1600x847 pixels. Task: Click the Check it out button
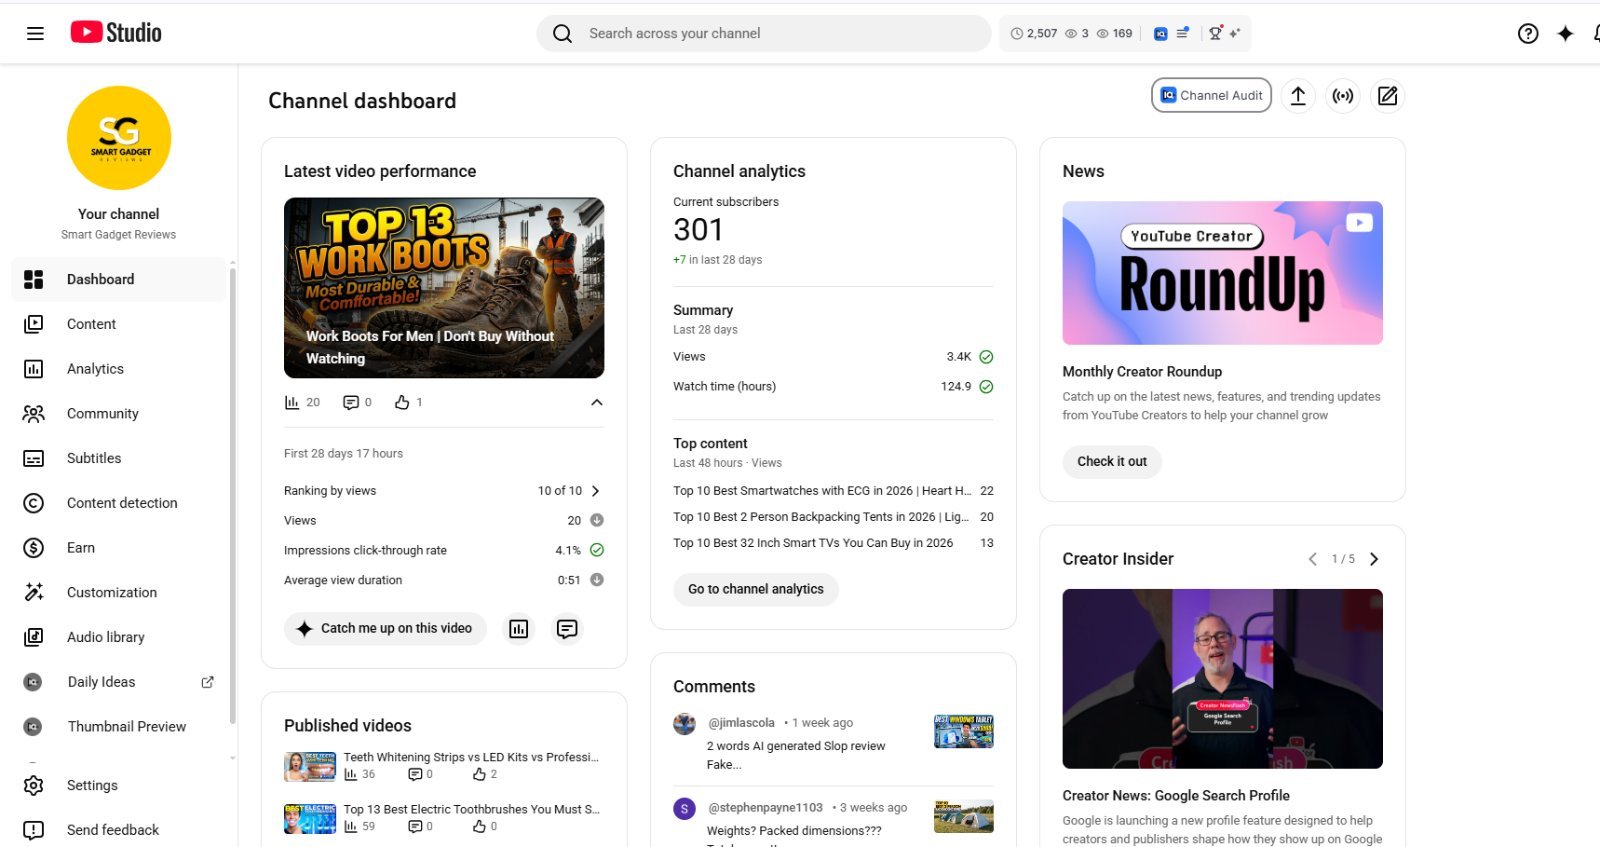pos(1112,461)
